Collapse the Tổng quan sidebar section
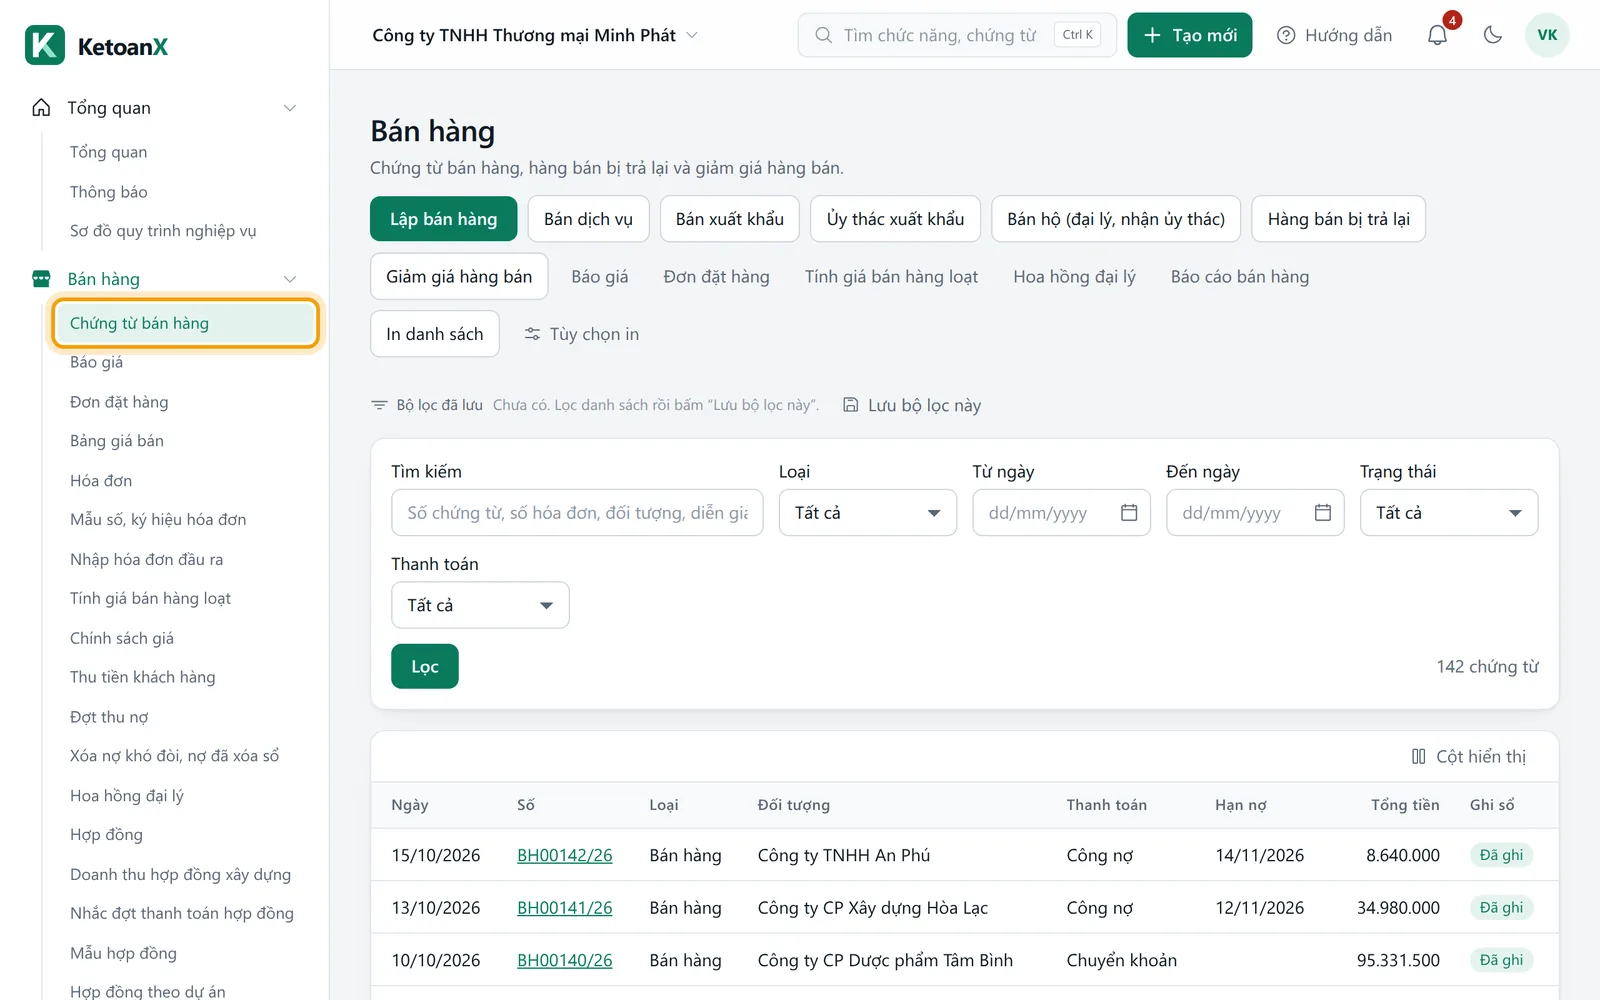 pos(290,108)
